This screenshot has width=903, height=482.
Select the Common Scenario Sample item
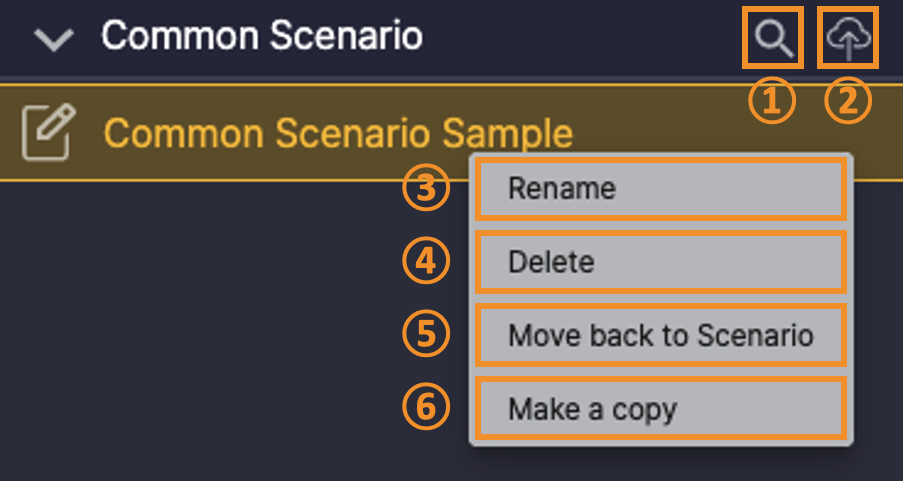coord(338,134)
